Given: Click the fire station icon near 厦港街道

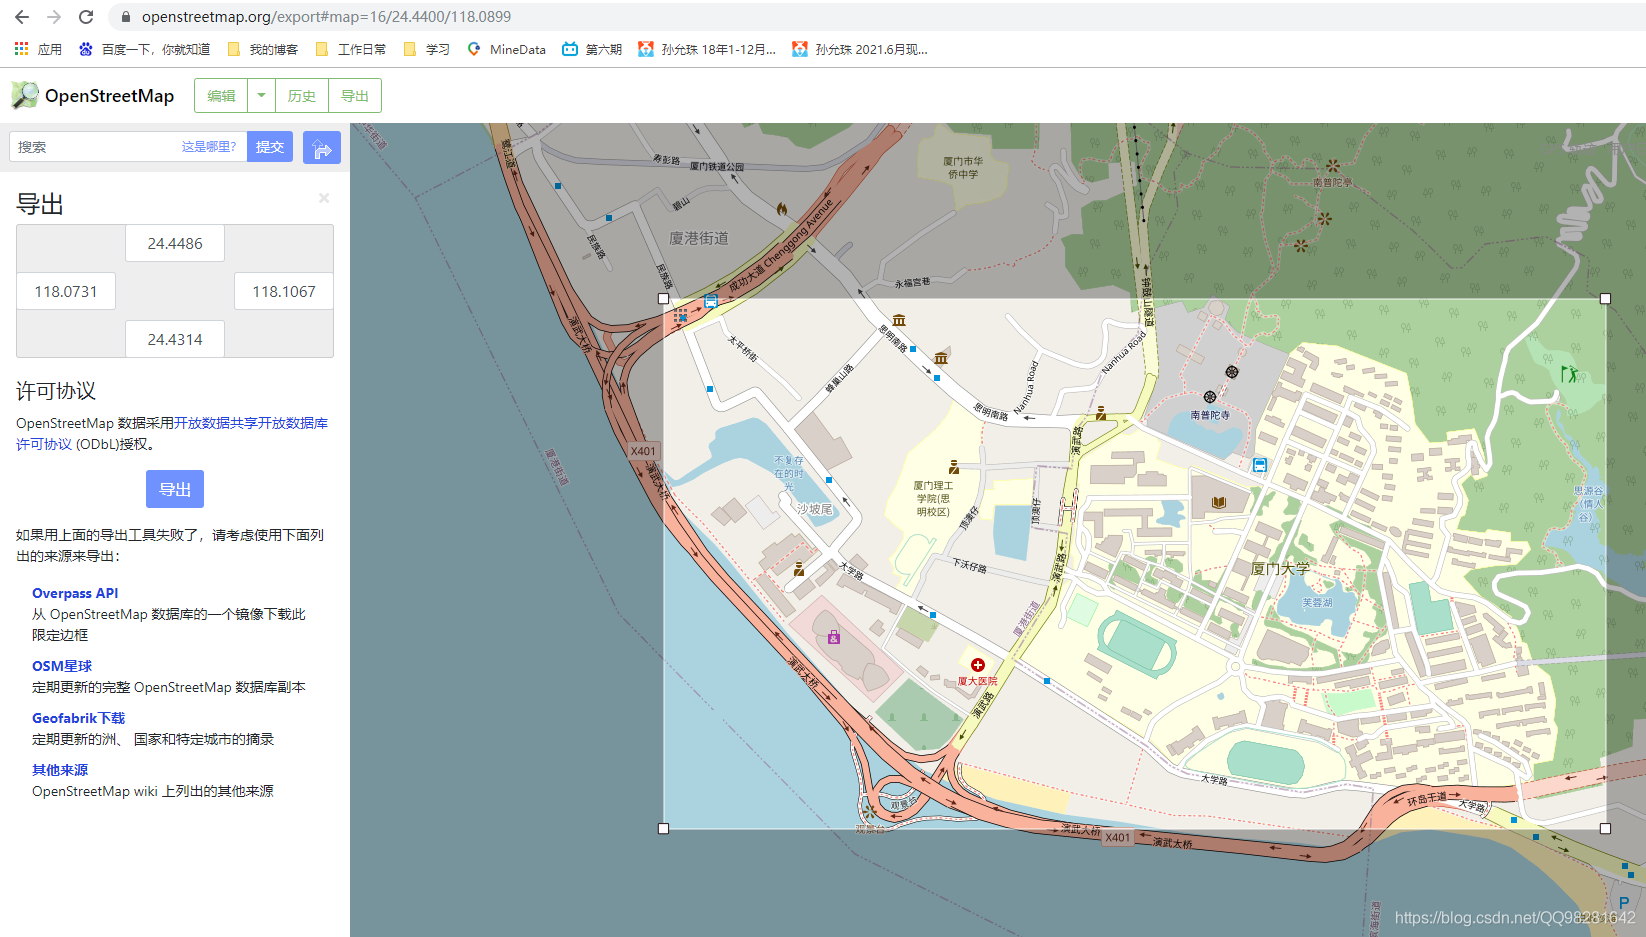Looking at the screenshot, I should click(x=782, y=208).
